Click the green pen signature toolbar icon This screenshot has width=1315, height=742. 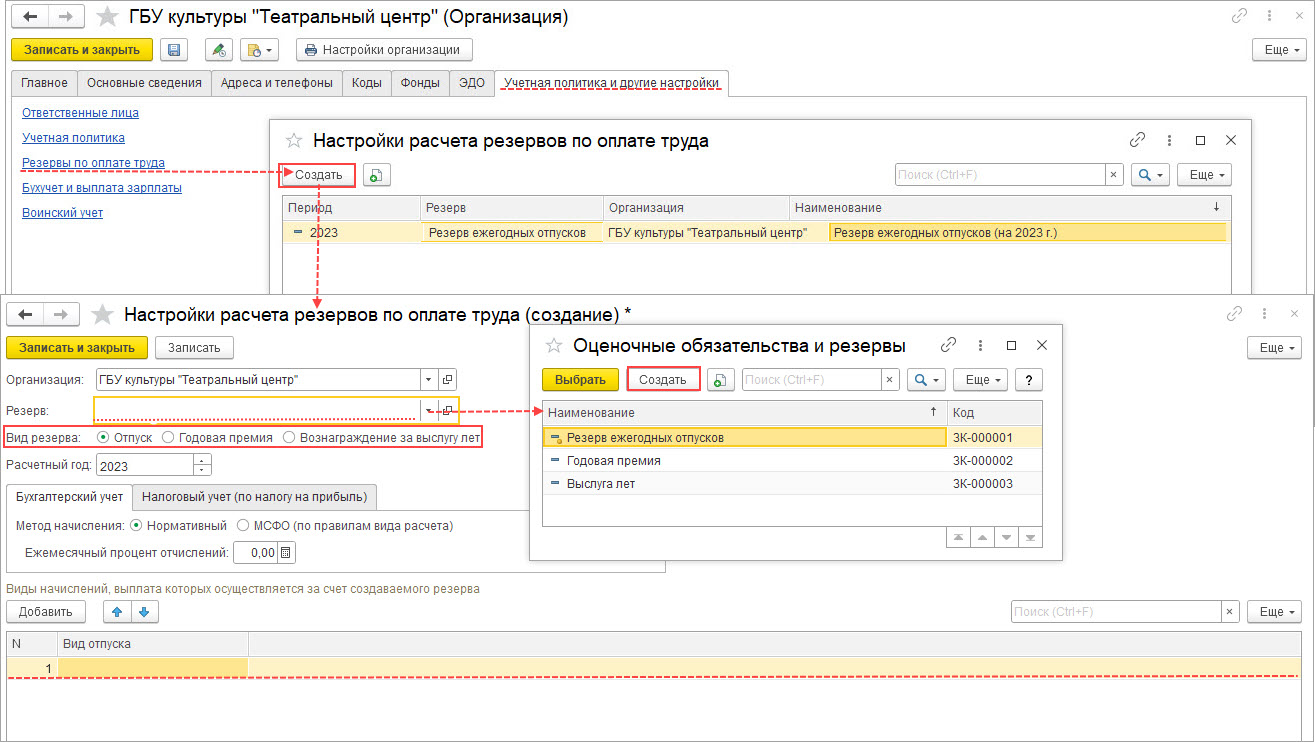[x=219, y=50]
